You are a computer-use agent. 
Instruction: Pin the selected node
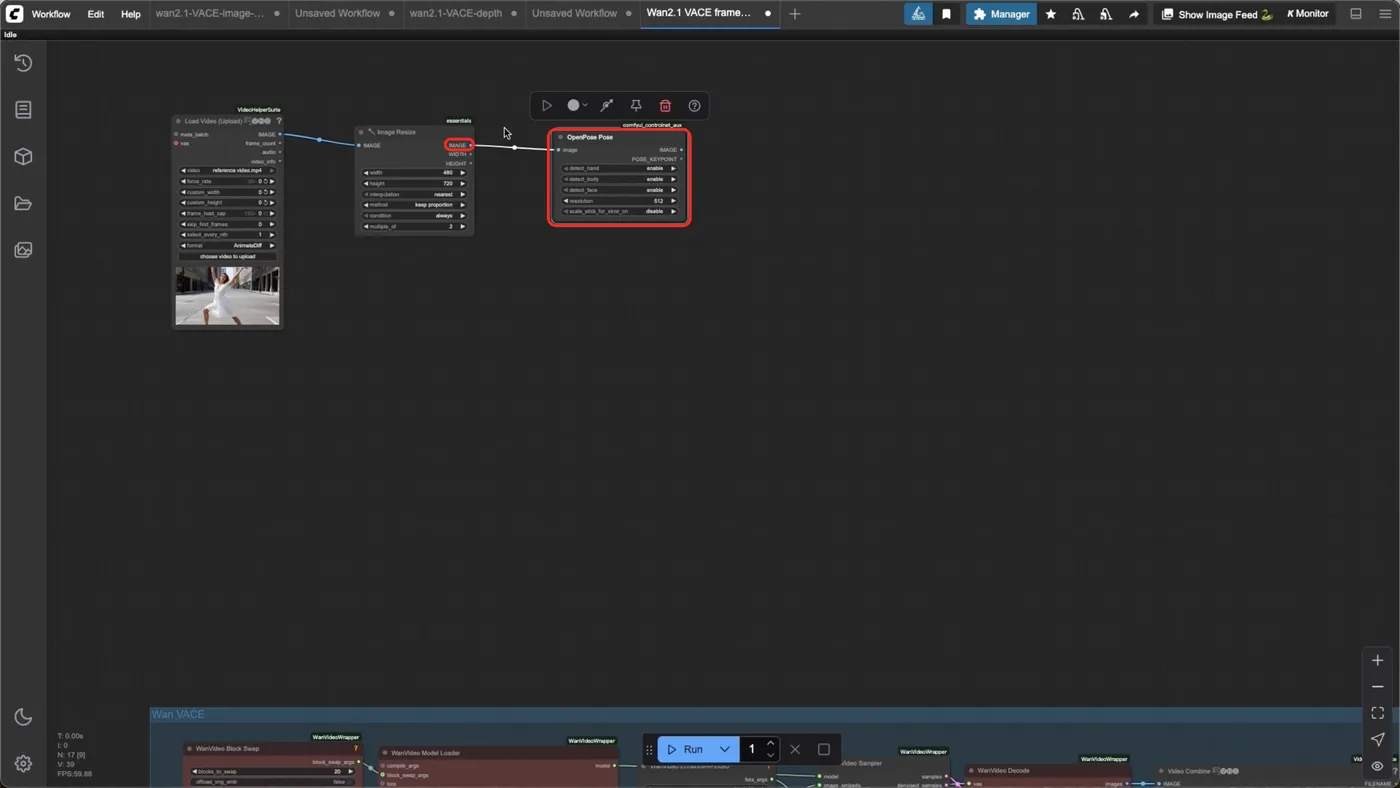coord(635,105)
